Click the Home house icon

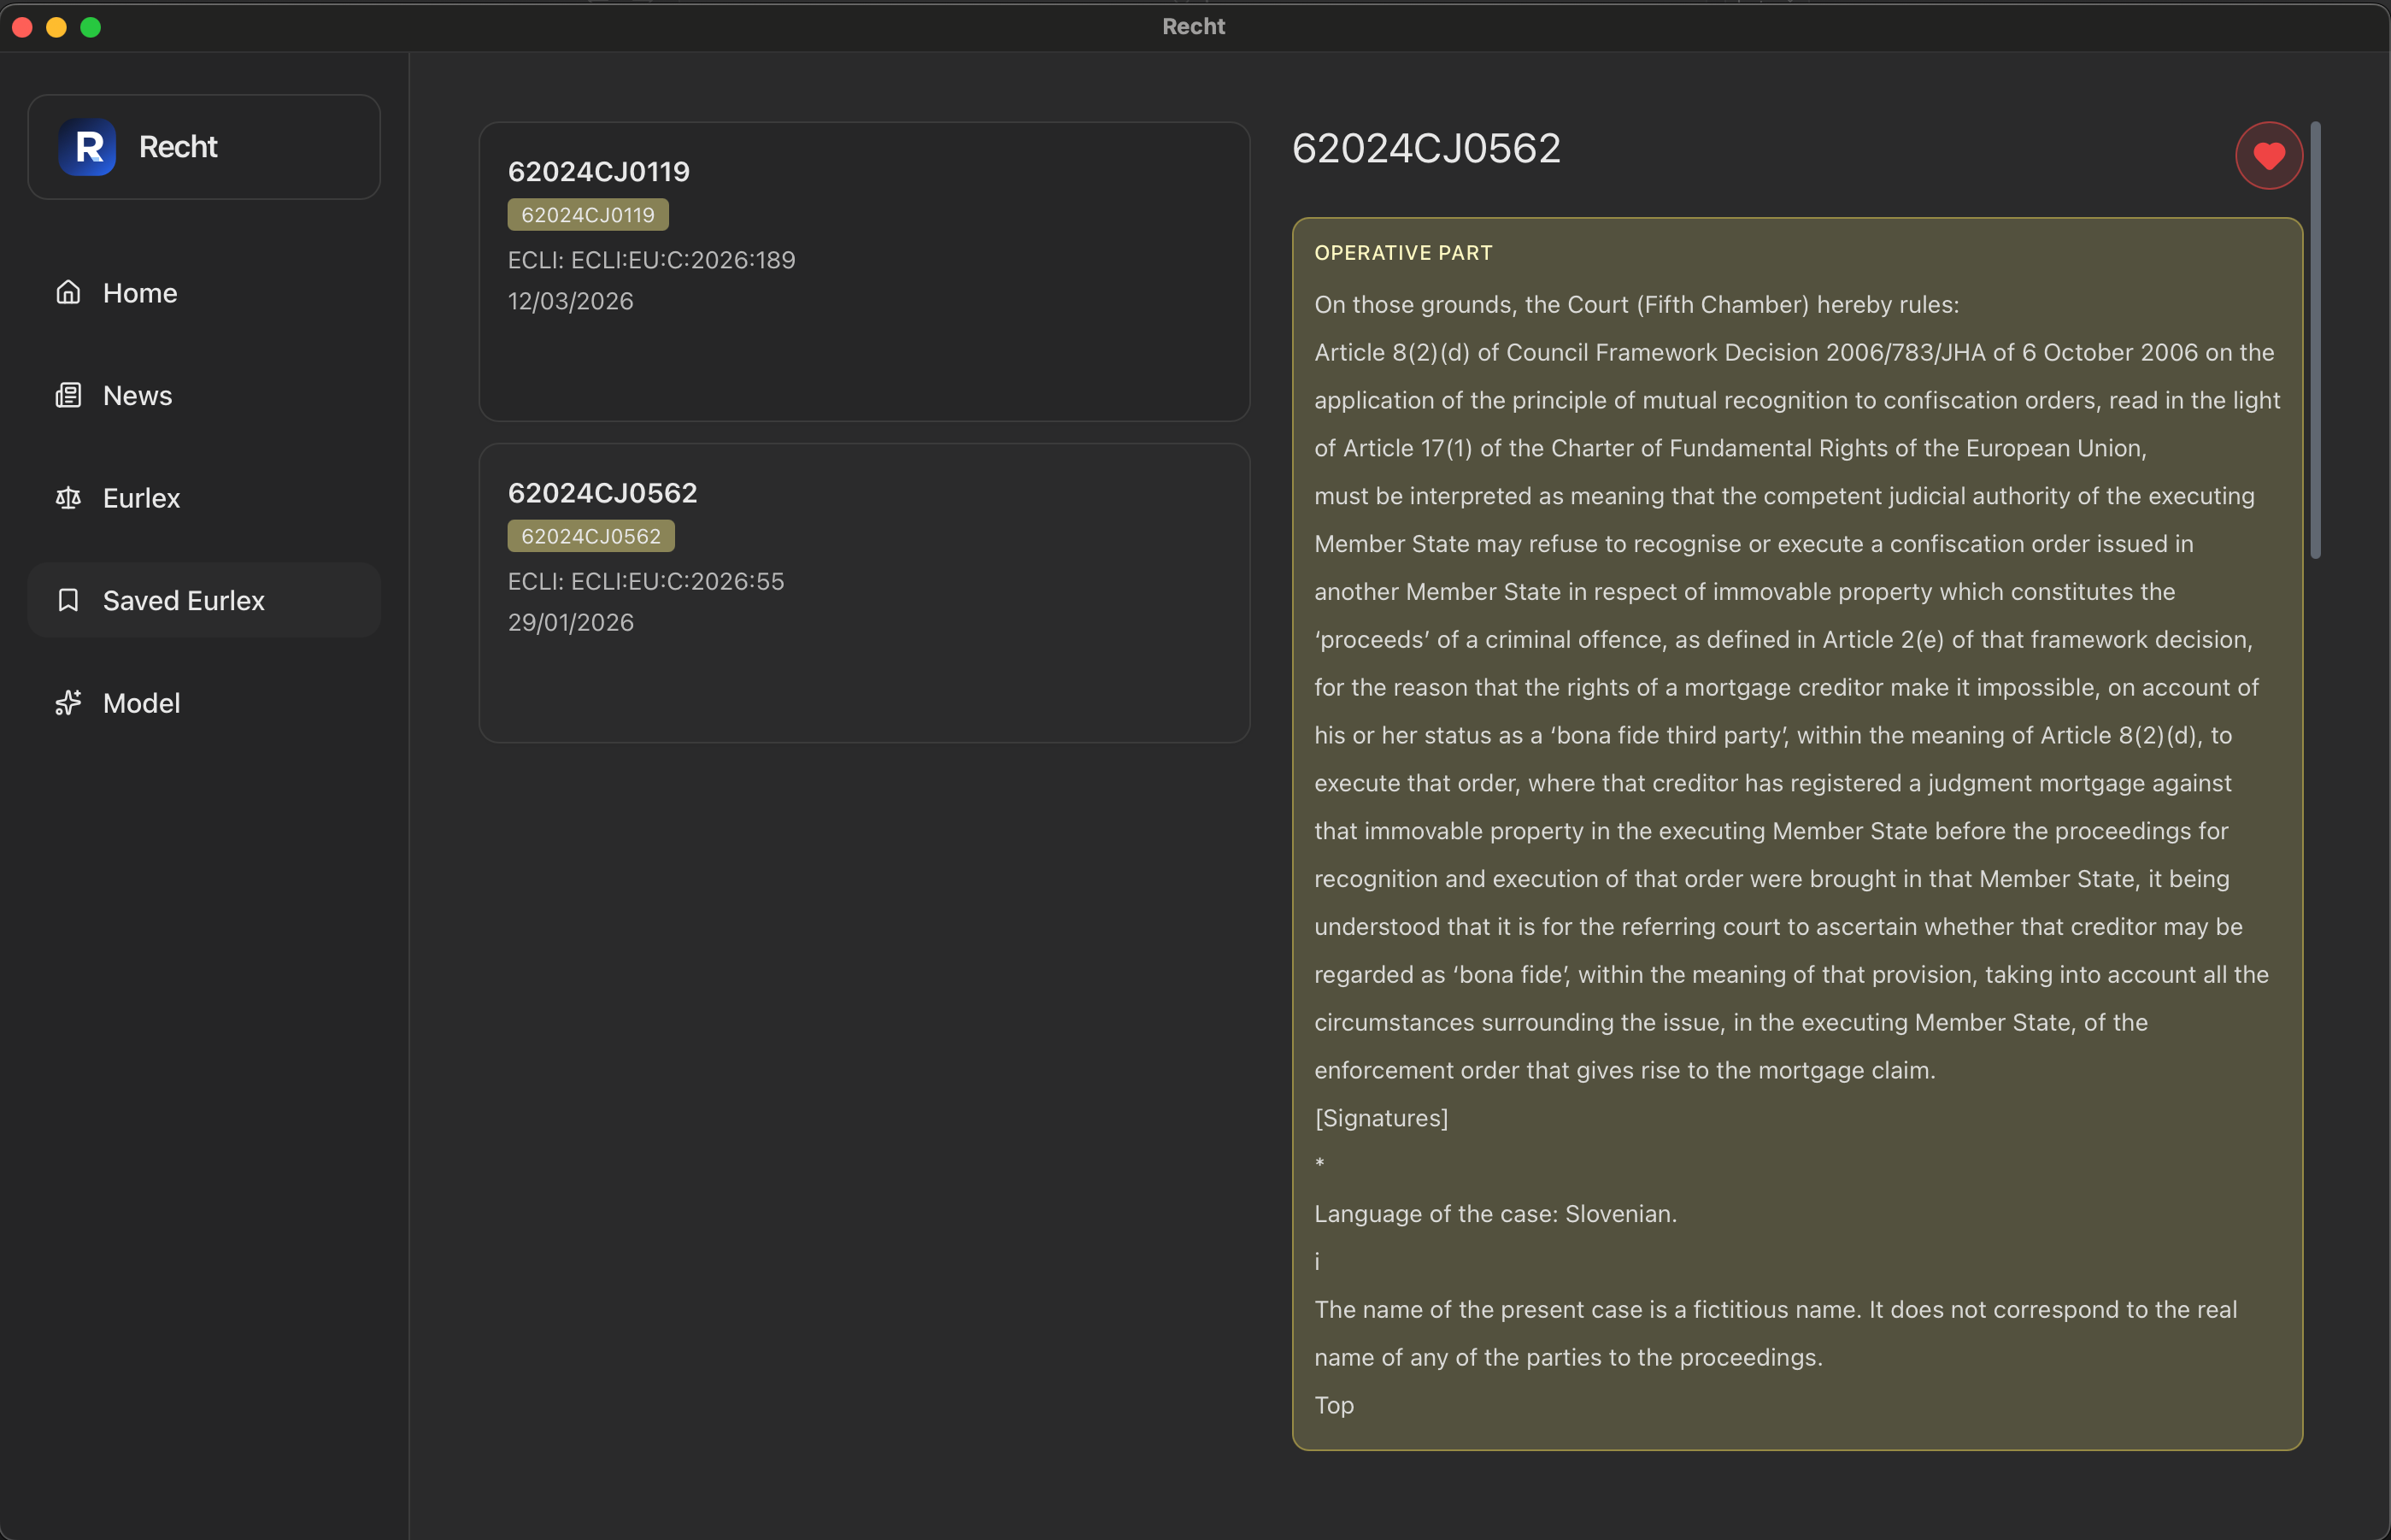tap(68, 293)
